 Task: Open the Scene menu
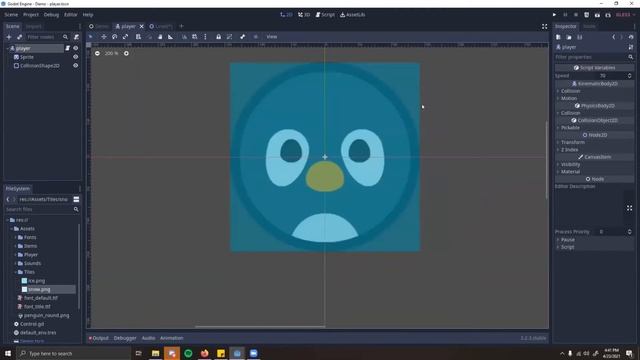[11, 15]
